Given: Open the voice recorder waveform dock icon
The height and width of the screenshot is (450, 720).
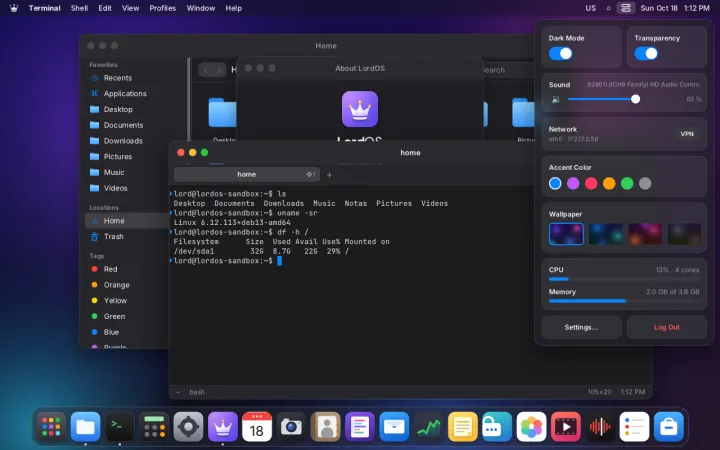Looking at the screenshot, I should click(600, 427).
